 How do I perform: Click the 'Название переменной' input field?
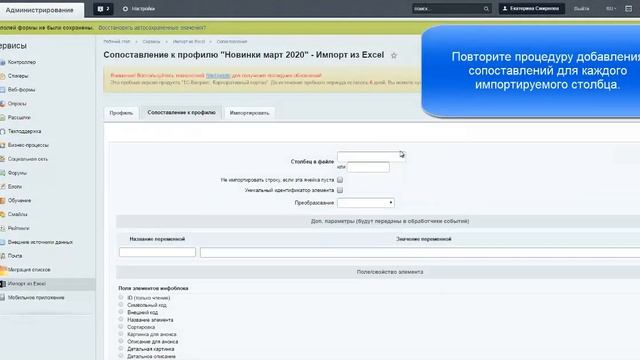(157, 252)
